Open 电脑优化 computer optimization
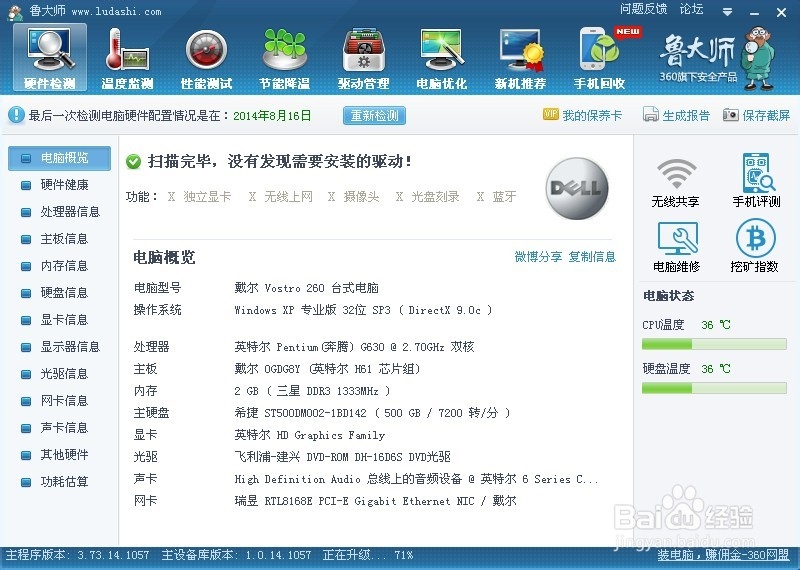Image resolution: width=800 pixels, height=570 pixels. 442,58
